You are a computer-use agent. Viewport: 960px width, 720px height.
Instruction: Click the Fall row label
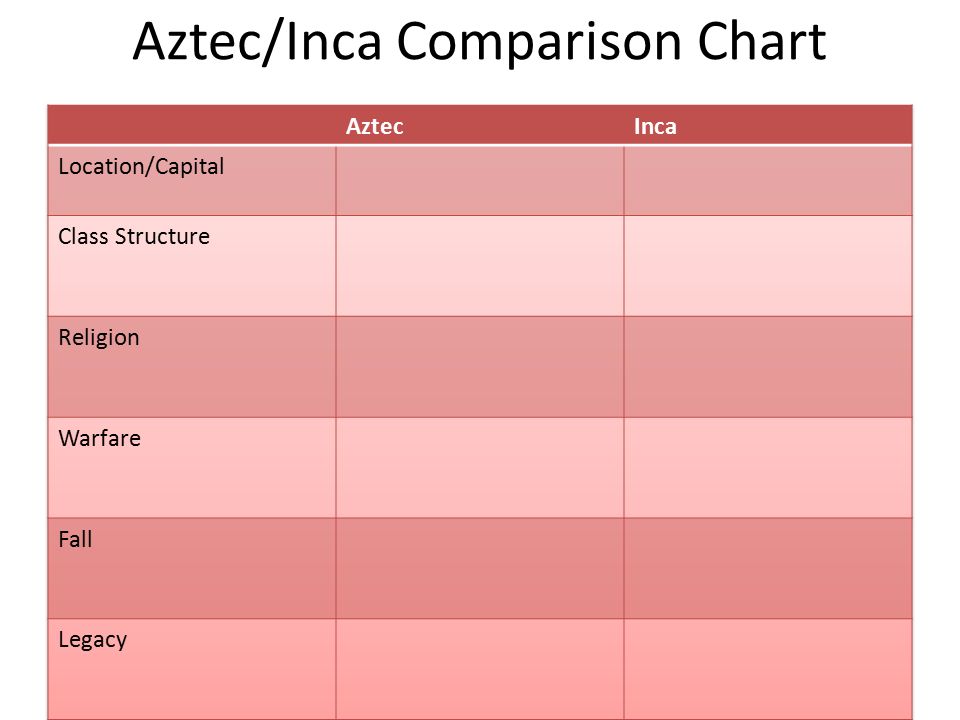pos(75,539)
